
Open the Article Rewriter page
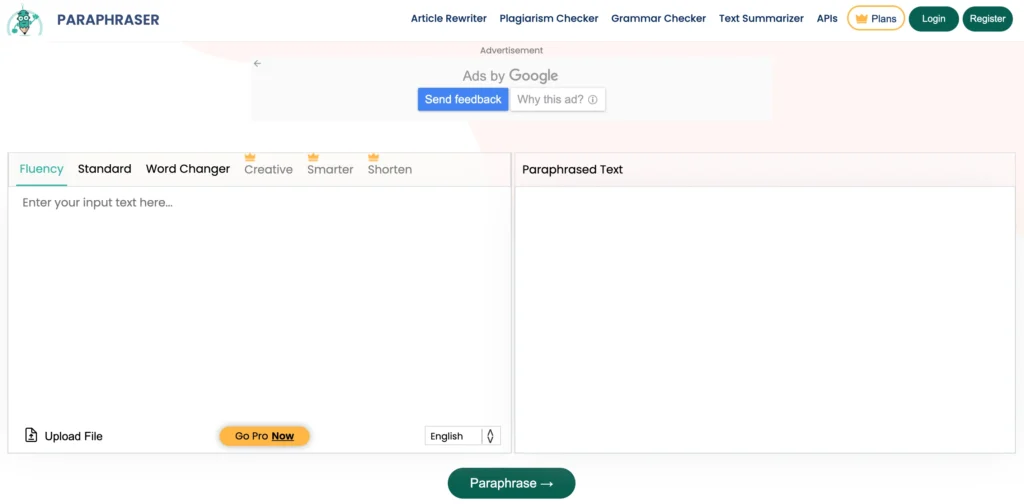pyautogui.click(x=449, y=18)
